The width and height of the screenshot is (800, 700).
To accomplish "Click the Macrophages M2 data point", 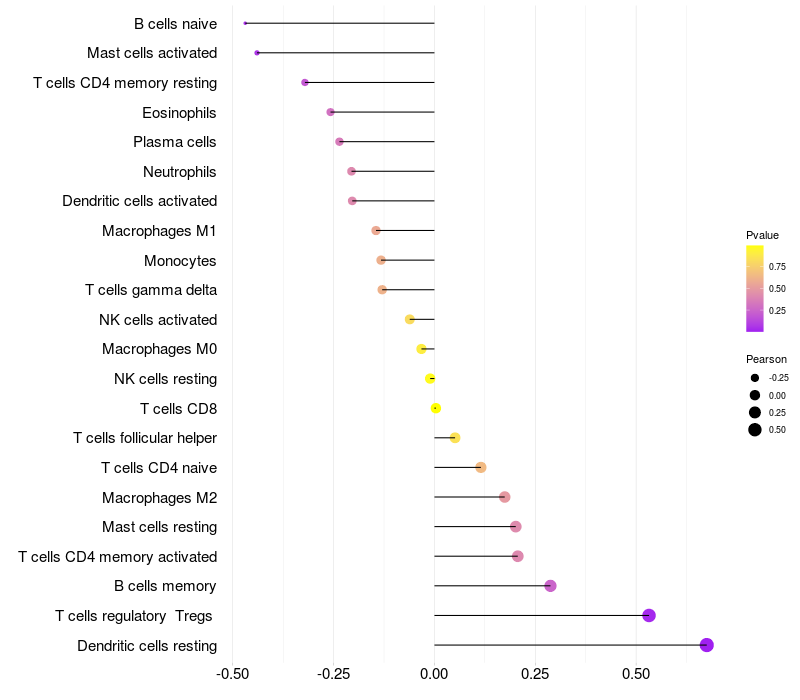I will point(505,497).
